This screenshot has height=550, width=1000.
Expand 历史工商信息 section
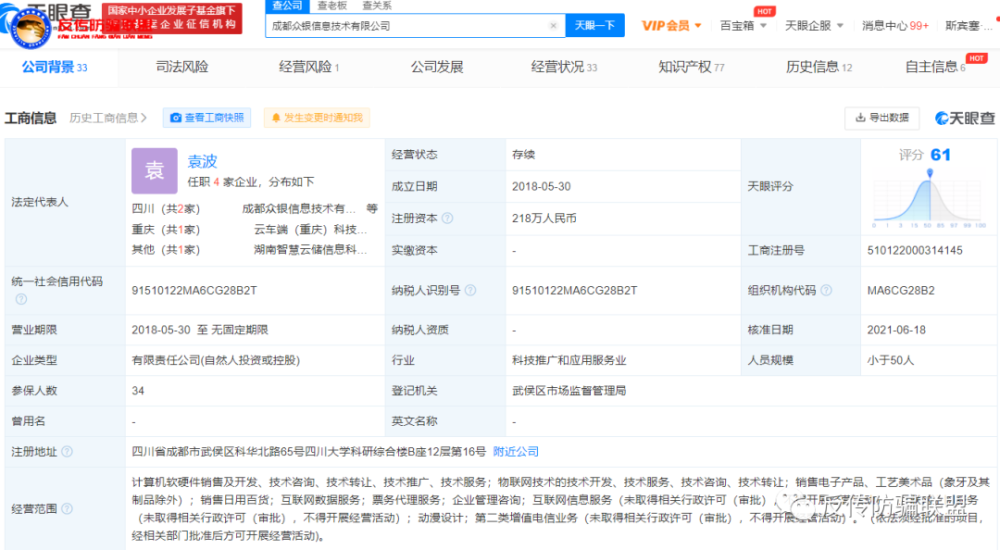tap(108, 118)
